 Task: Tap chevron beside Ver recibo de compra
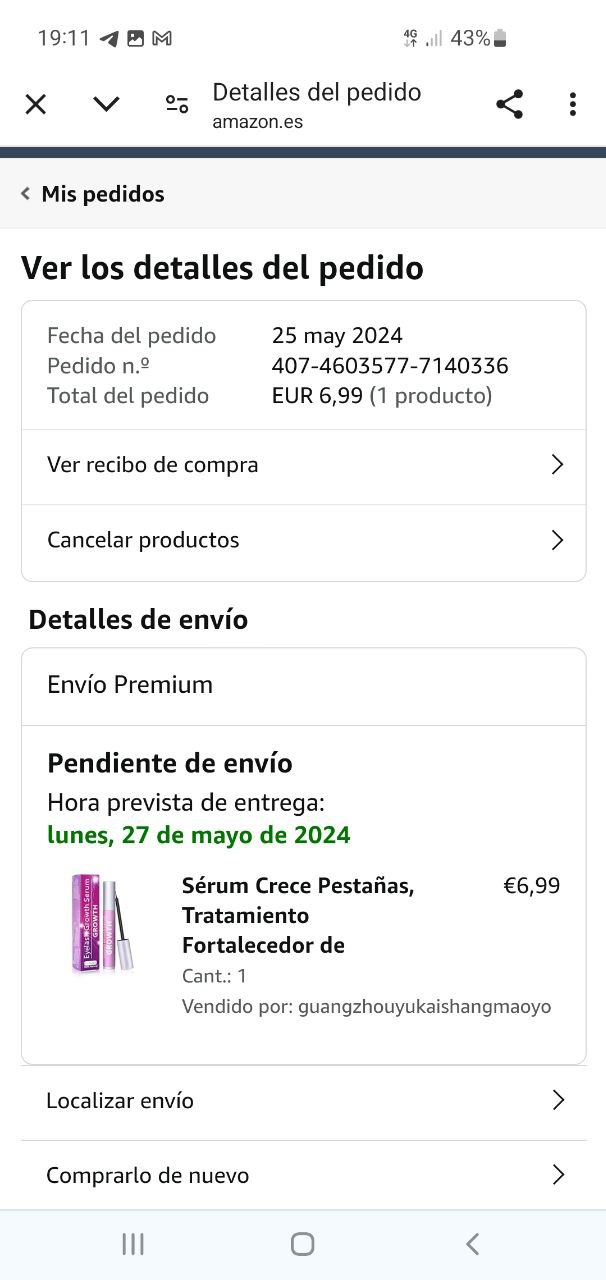pos(558,465)
